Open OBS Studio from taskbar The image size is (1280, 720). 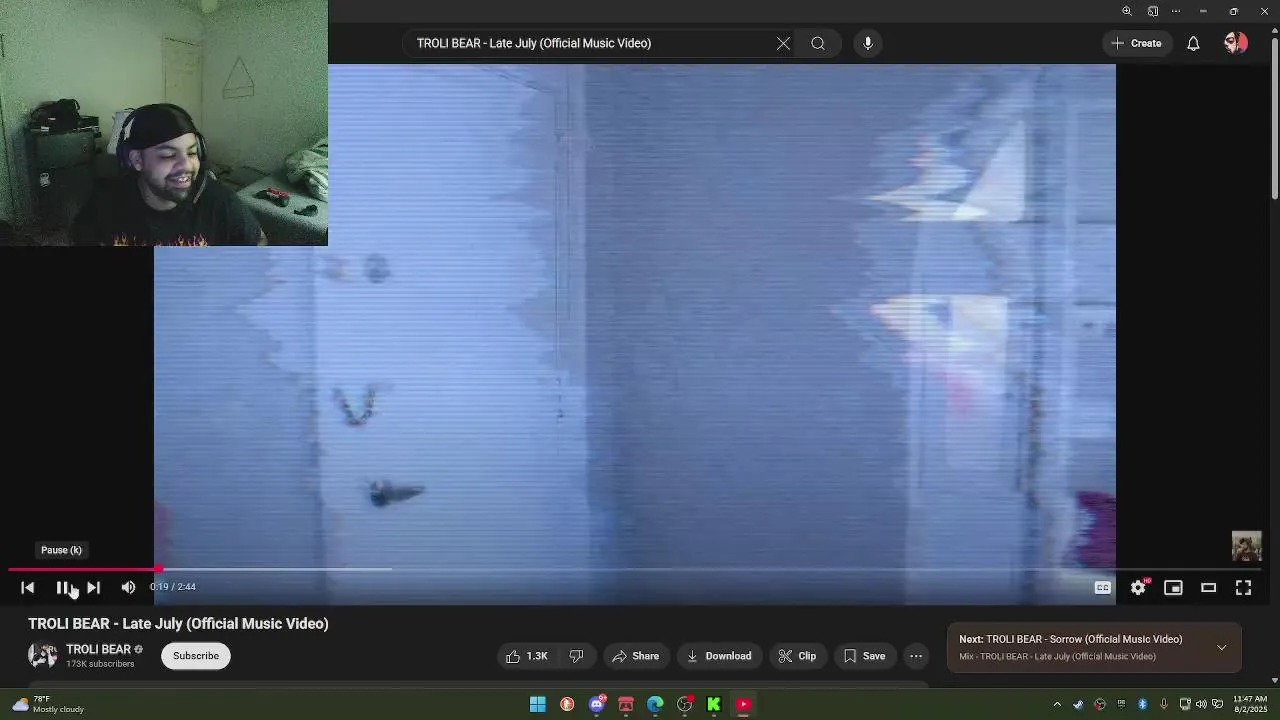click(685, 704)
